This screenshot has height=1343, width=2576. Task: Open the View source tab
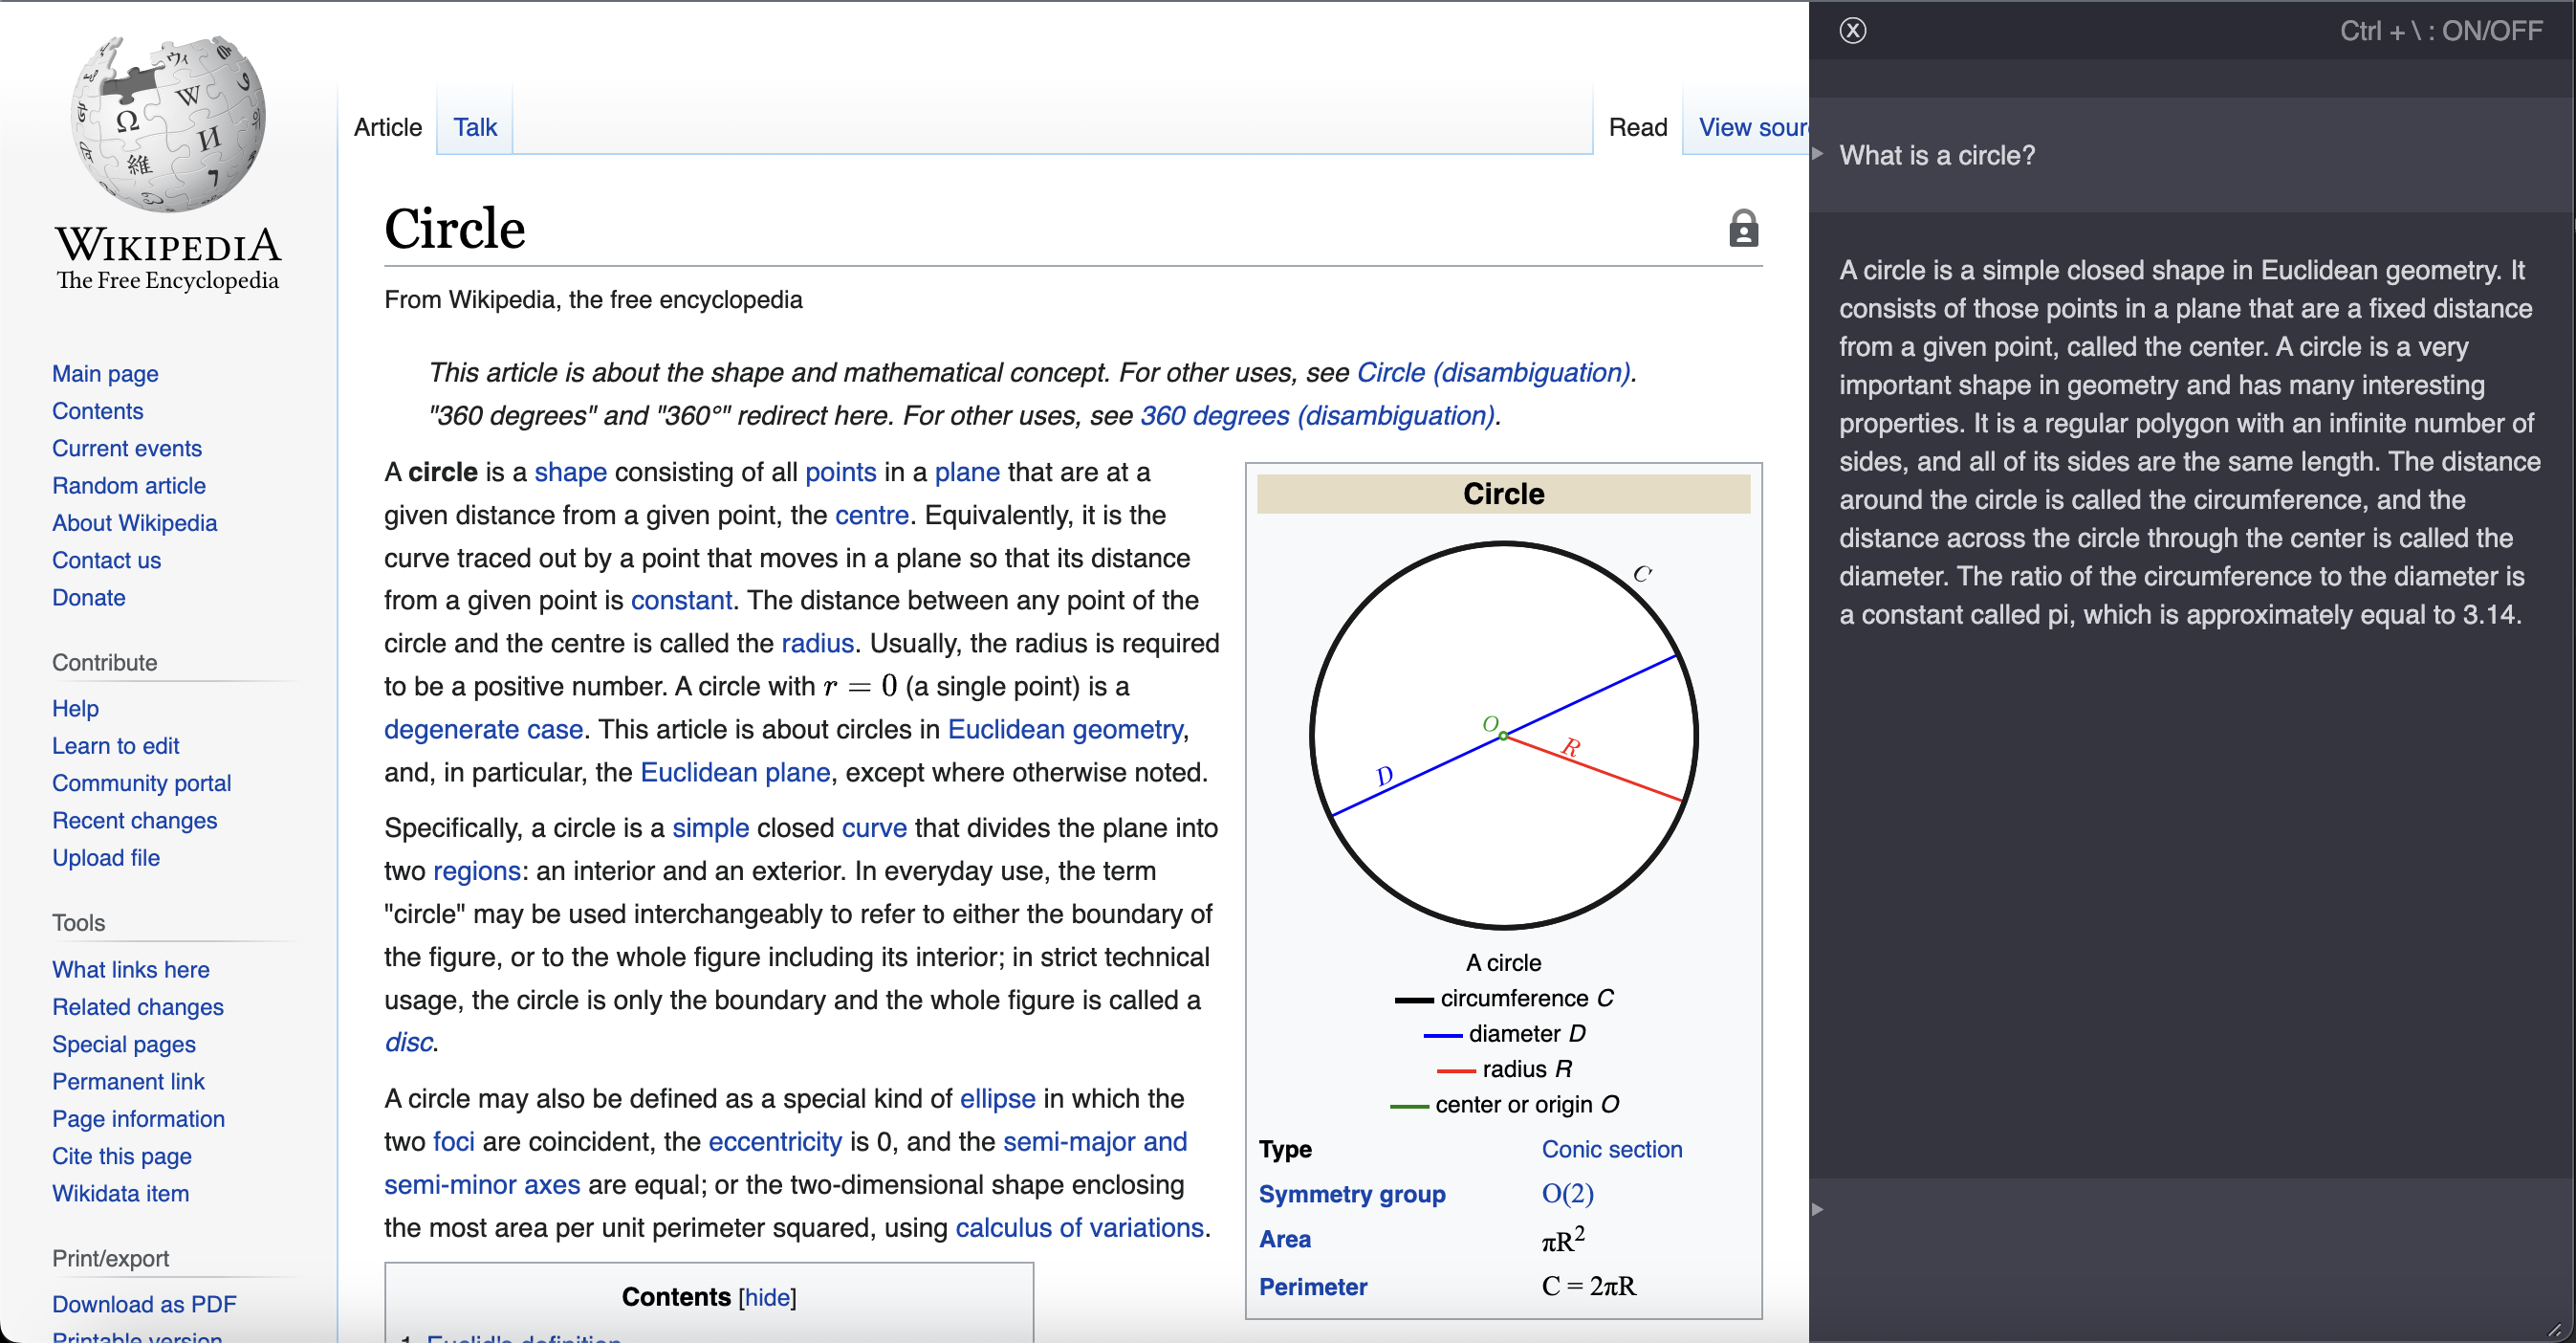tap(1751, 127)
